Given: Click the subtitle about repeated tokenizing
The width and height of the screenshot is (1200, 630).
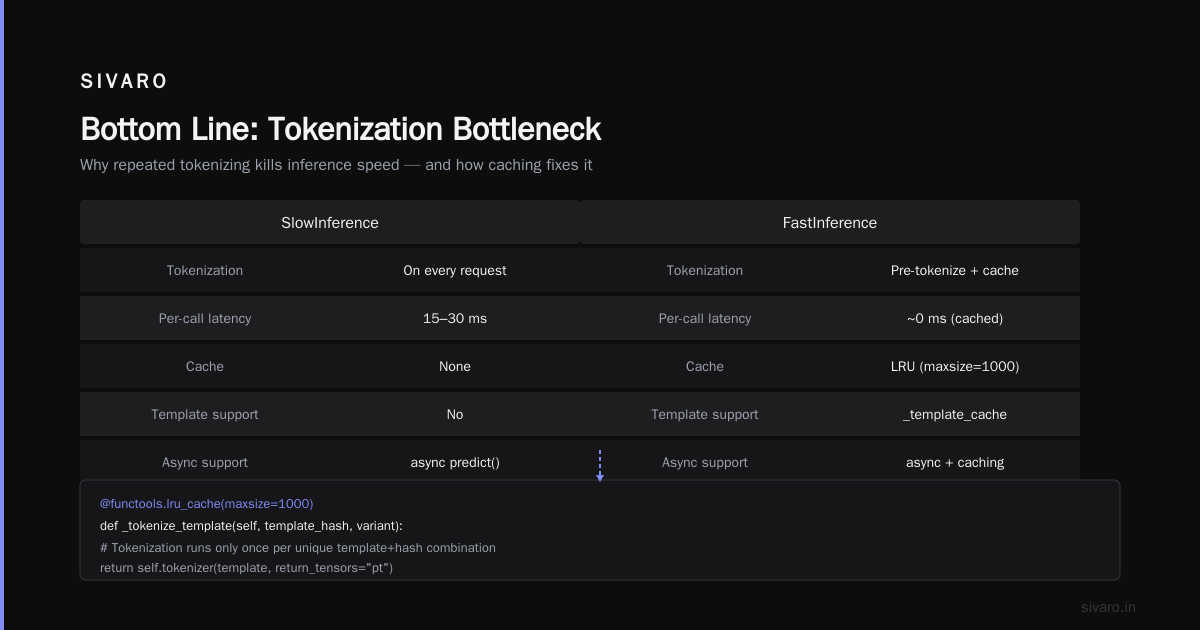Looking at the screenshot, I should [336, 164].
